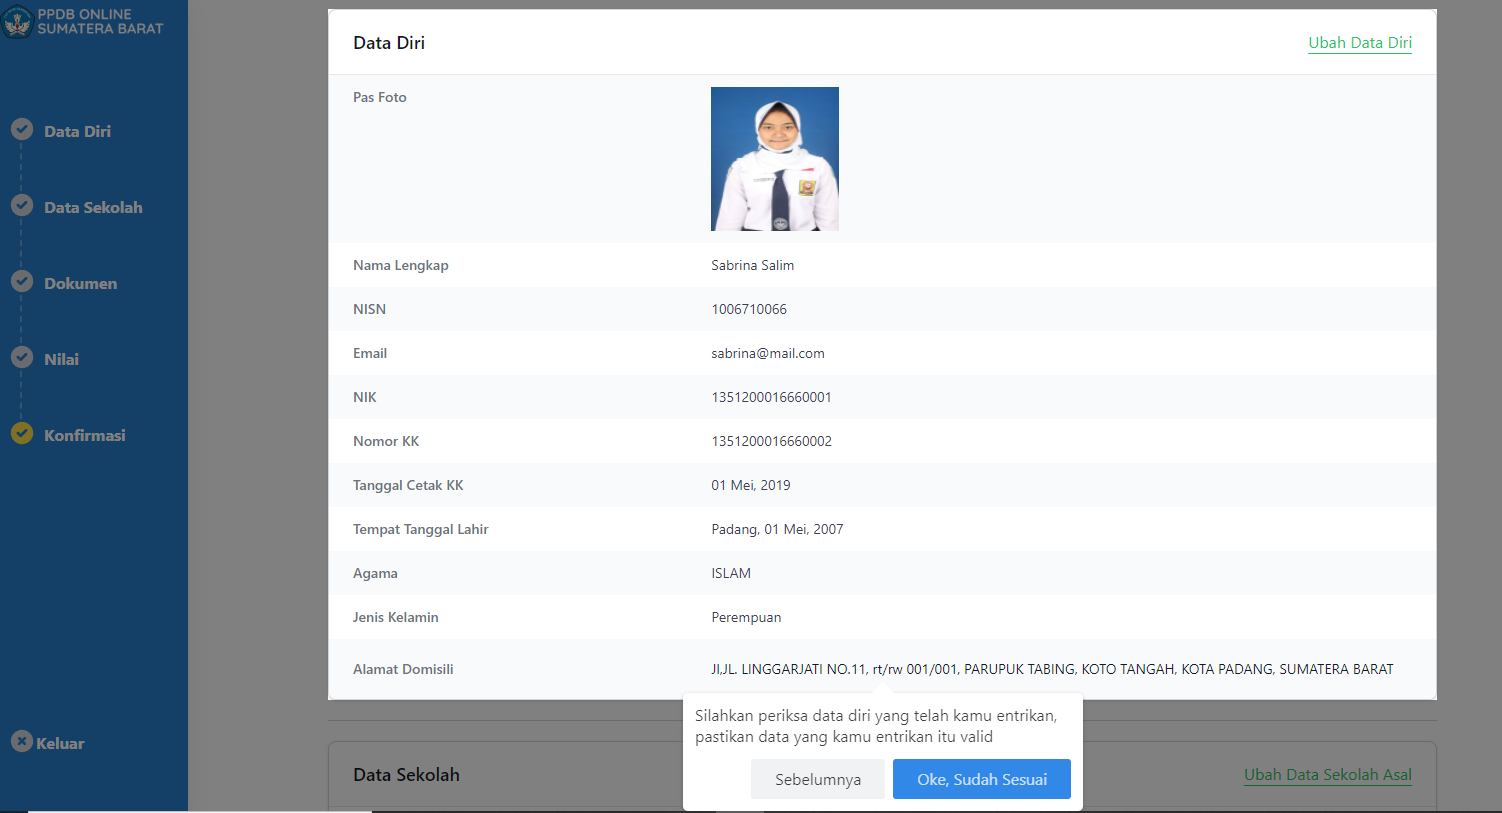Select the Nilai sidebar step
Viewport: 1502px width, 813px height.
coord(61,360)
